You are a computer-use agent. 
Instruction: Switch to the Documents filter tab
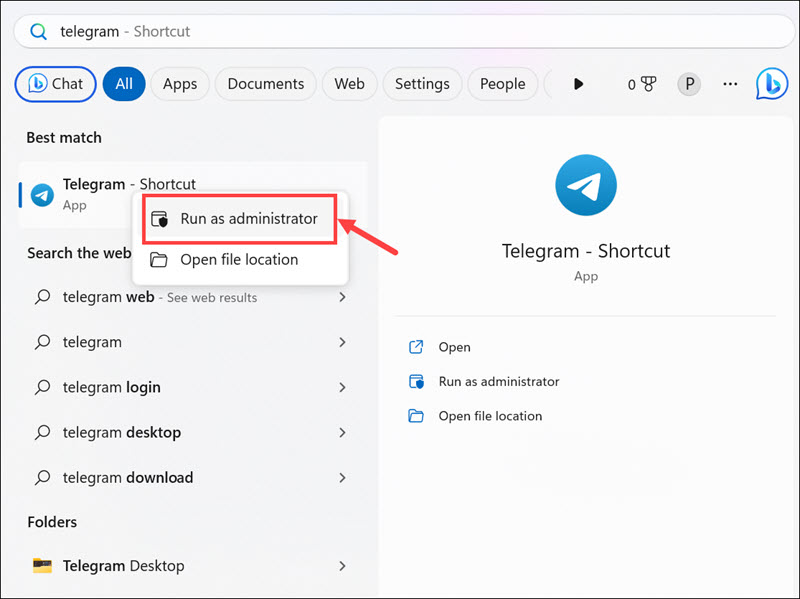(x=265, y=84)
